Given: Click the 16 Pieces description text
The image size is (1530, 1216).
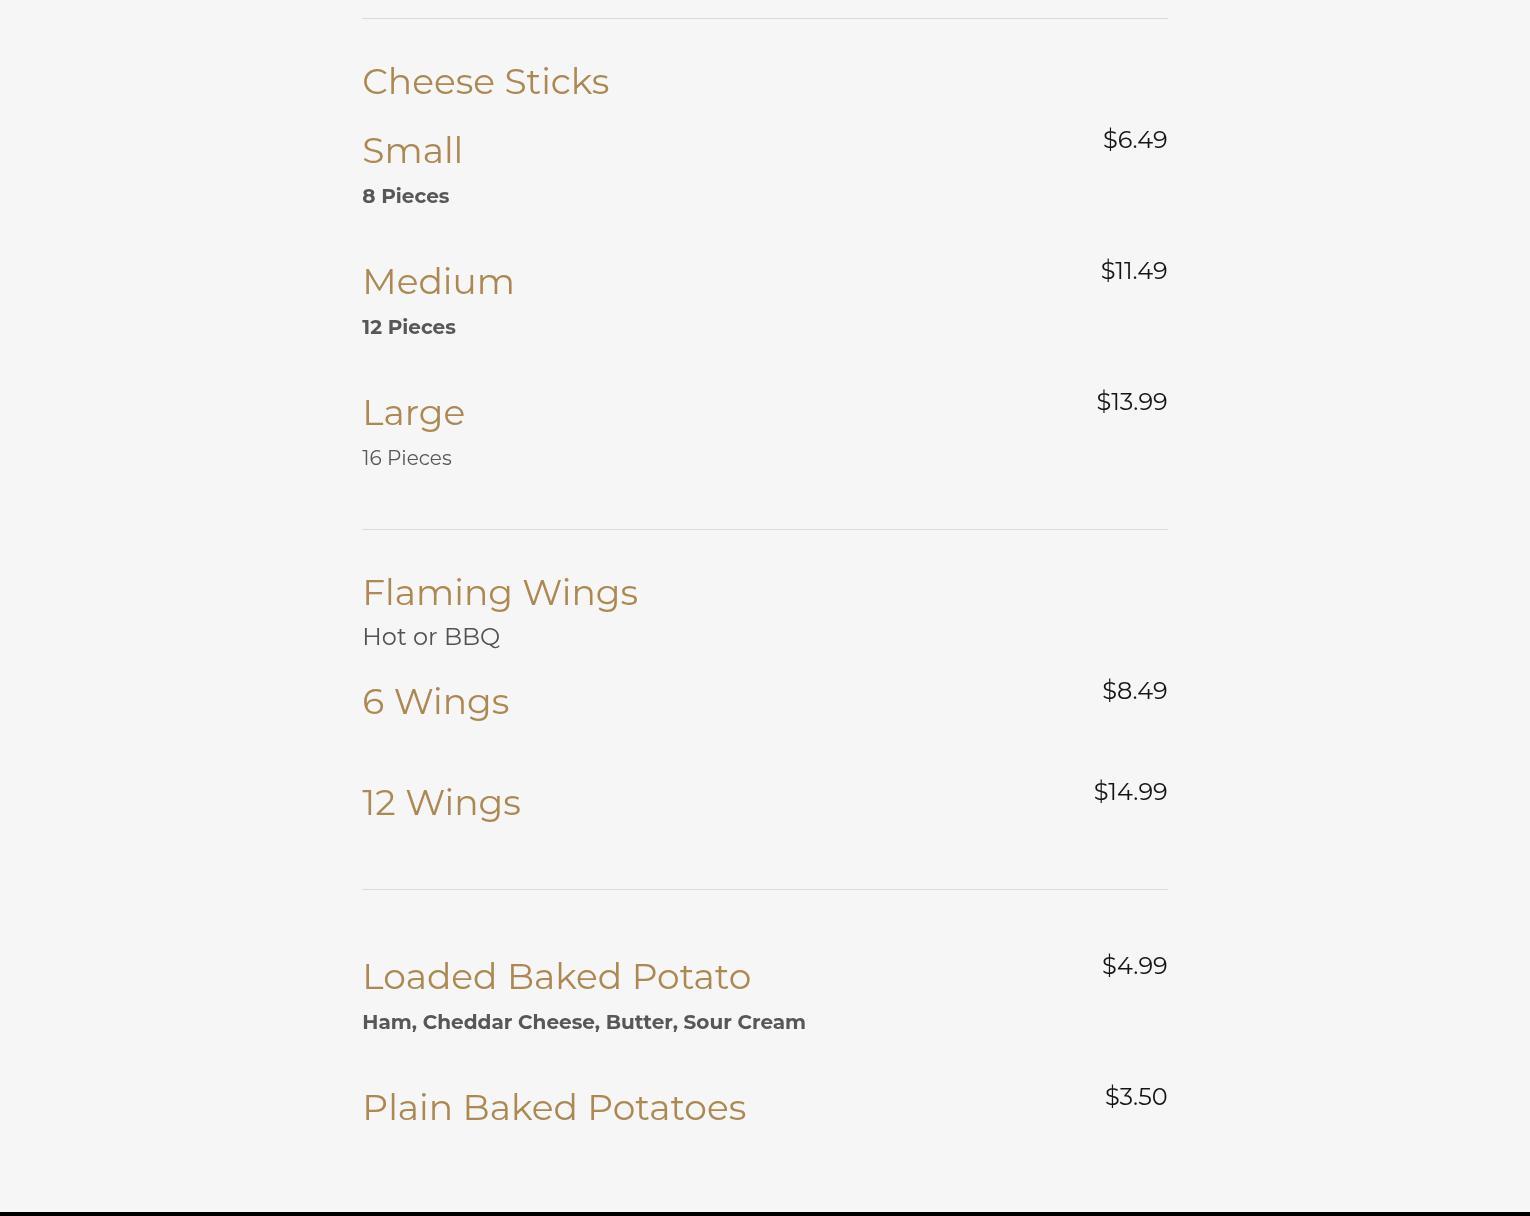Looking at the screenshot, I should point(406,458).
